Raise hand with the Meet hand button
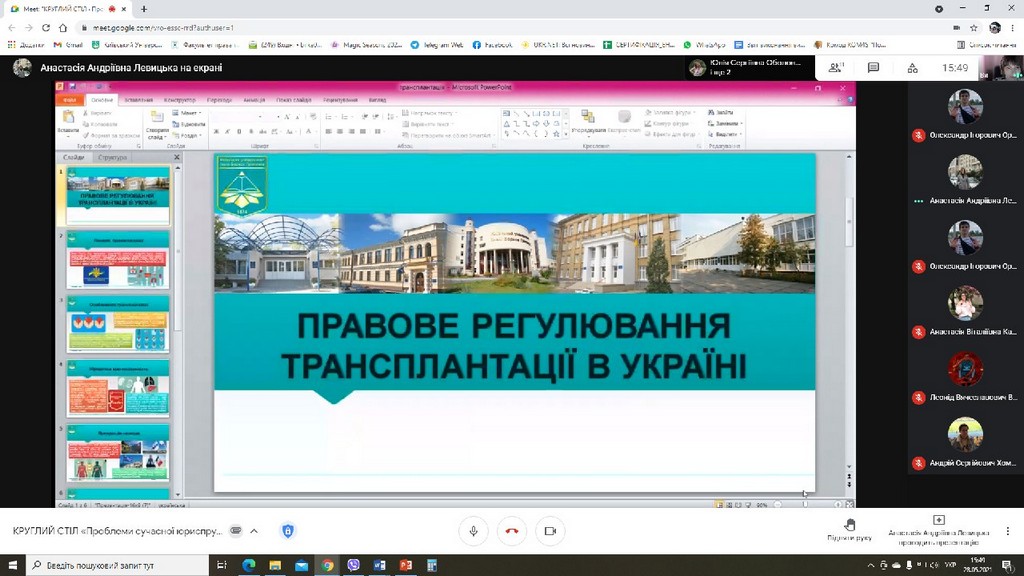The width and height of the screenshot is (1024, 576). [x=849, y=529]
